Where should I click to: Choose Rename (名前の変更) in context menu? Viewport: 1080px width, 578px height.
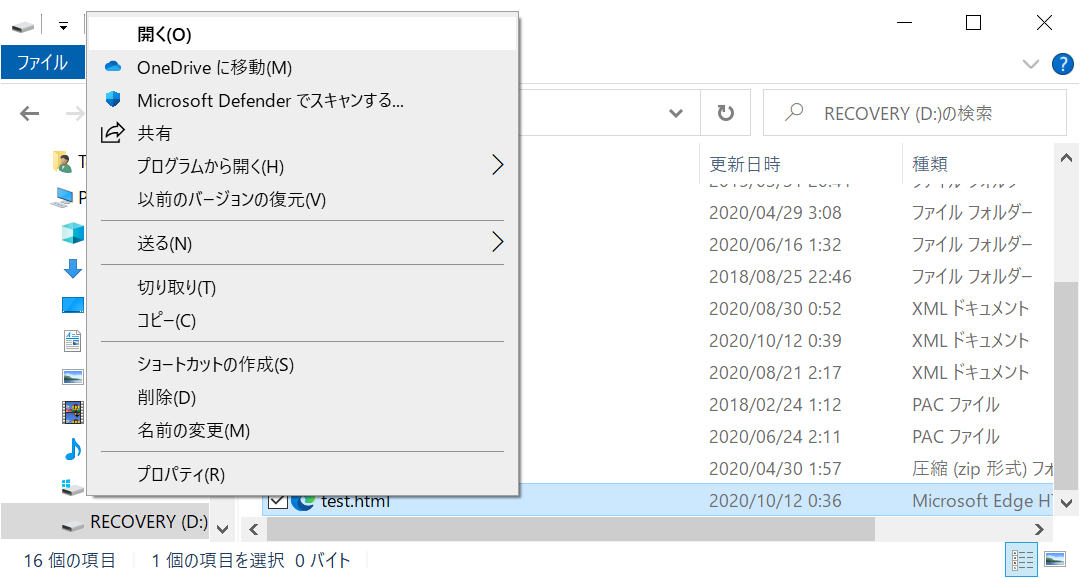coord(302,431)
